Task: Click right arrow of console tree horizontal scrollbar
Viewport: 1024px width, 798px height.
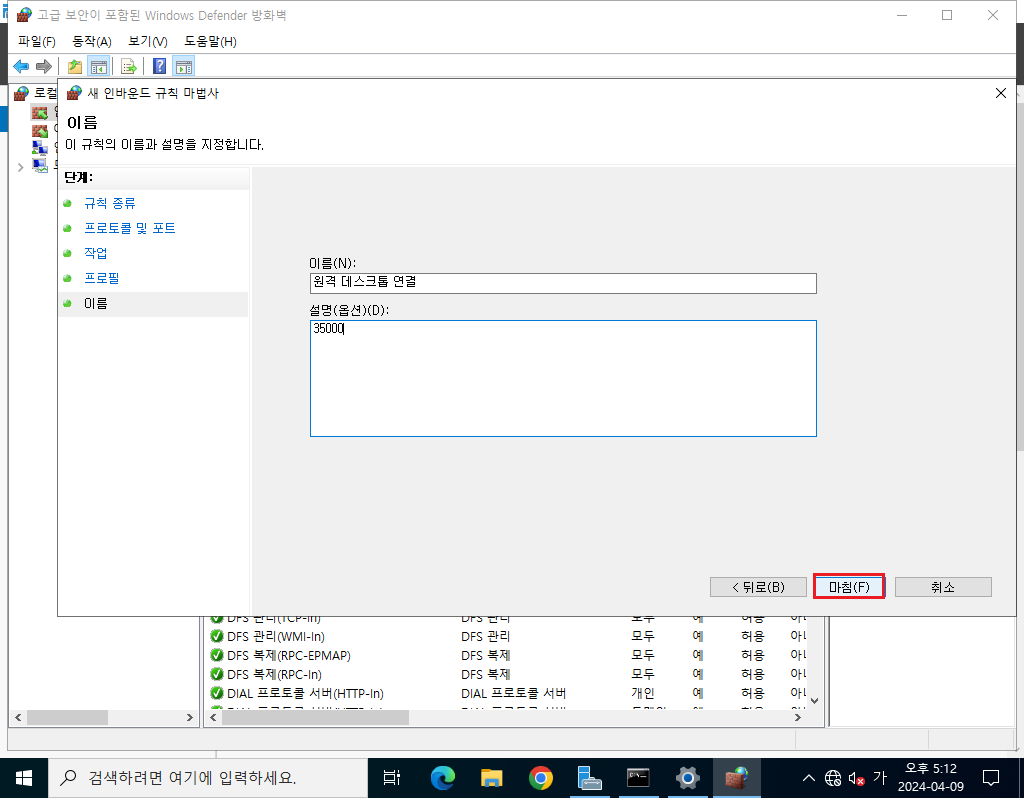Action: point(189,717)
